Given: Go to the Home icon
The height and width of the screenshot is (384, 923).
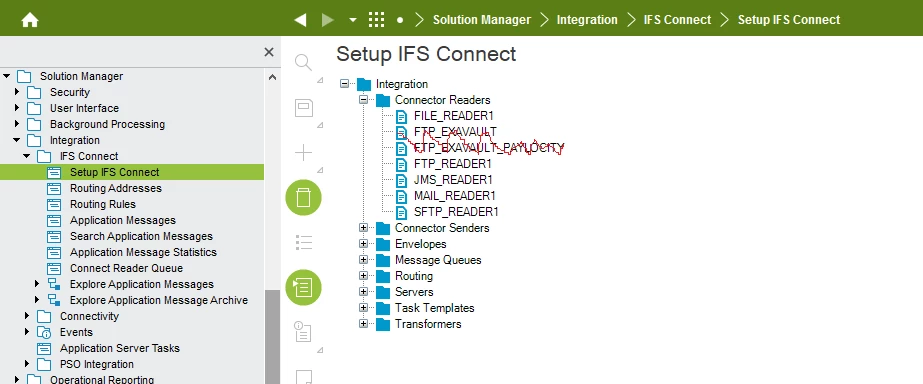Looking at the screenshot, I should tap(29, 20).
